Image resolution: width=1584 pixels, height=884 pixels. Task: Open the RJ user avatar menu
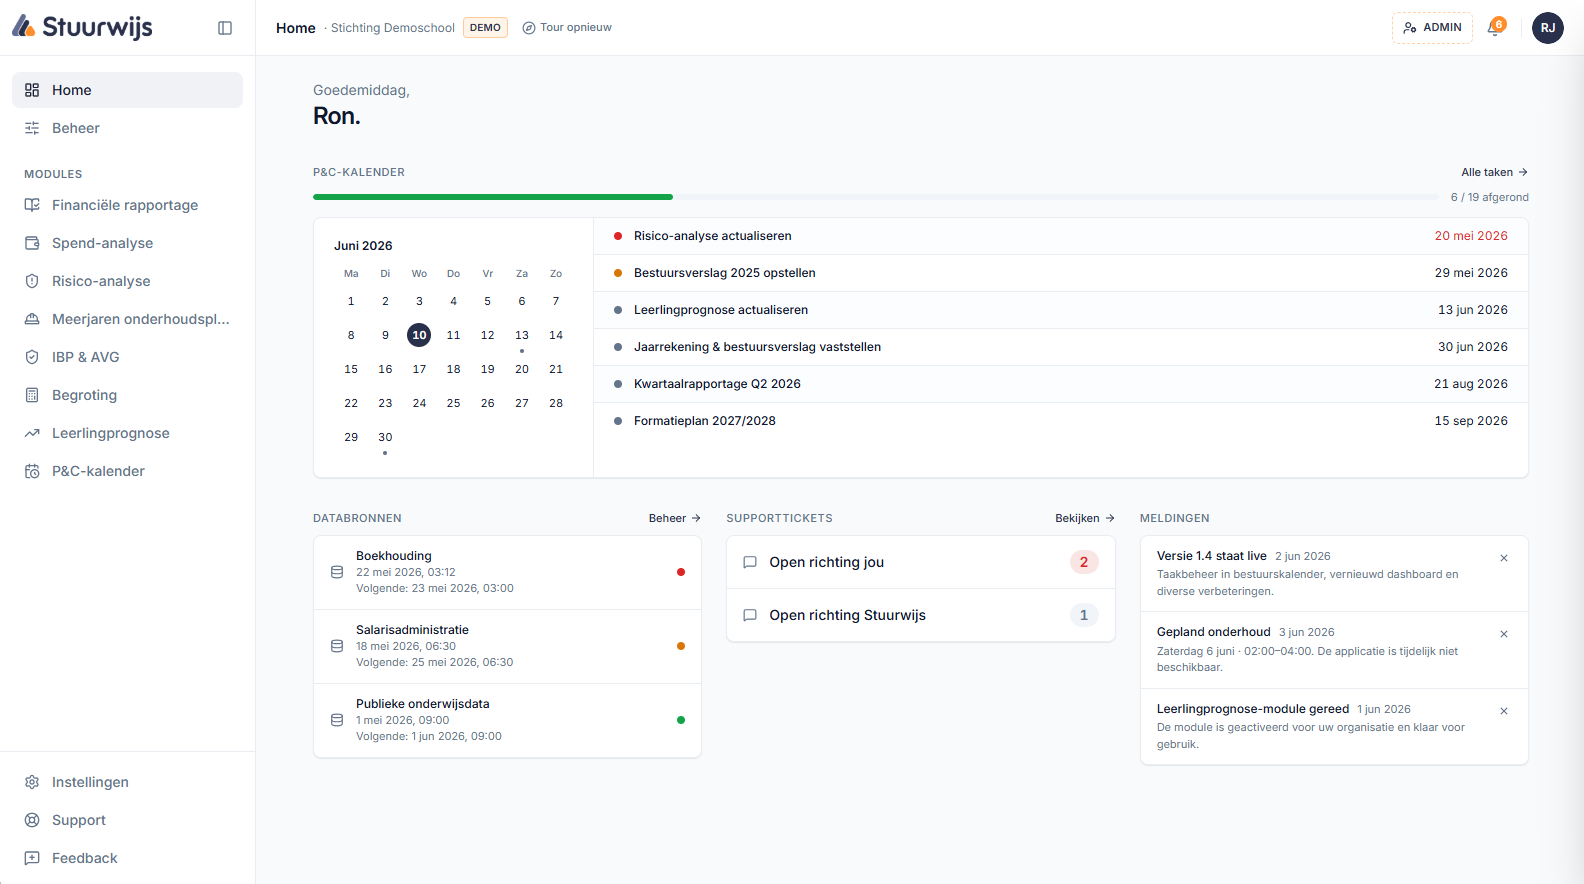1548,28
